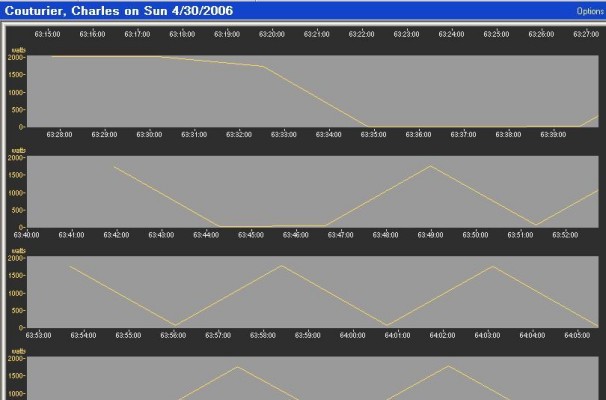
Task: Click the flat zero-watt line near 63:37:00
Action: (463, 126)
